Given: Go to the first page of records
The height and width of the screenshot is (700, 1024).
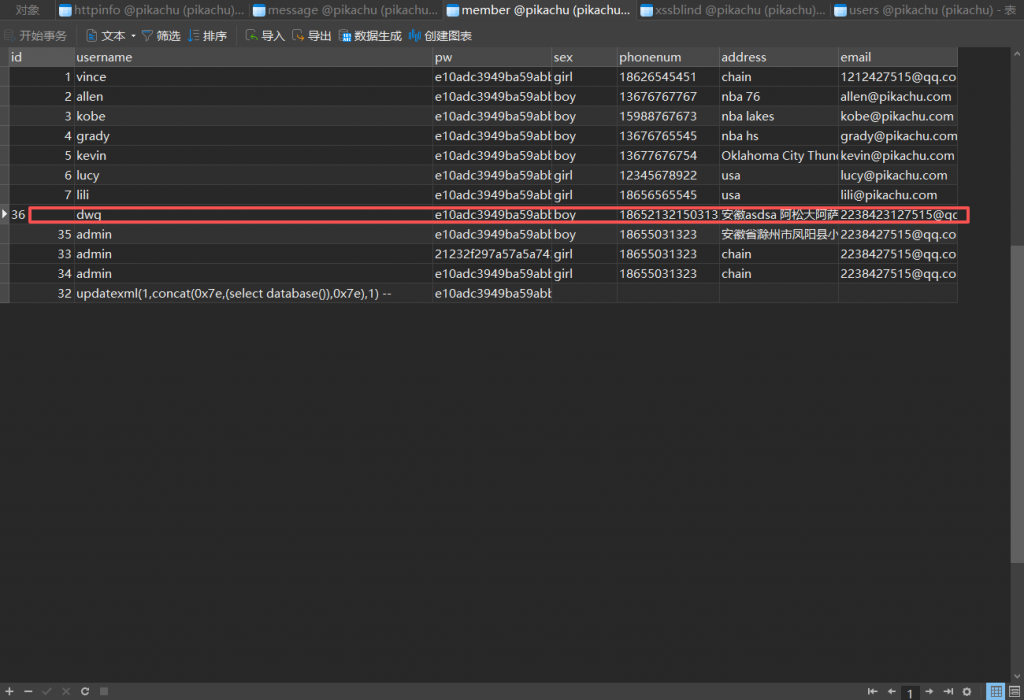Looking at the screenshot, I should (x=873, y=691).
